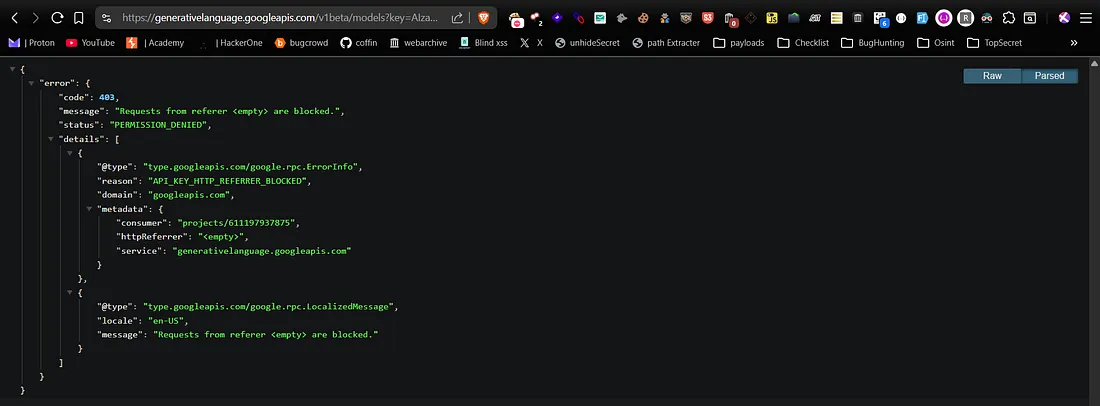Click the service value "generativelanguage.googleapis.com"
The image size is (1100, 406).
(x=261, y=251)
